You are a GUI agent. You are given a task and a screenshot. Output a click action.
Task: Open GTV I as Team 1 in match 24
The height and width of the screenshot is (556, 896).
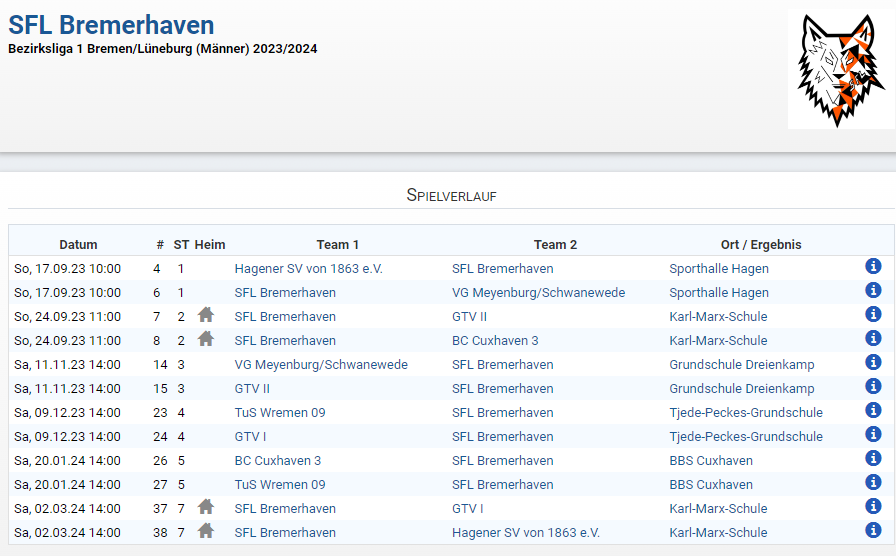click(250, 437)
